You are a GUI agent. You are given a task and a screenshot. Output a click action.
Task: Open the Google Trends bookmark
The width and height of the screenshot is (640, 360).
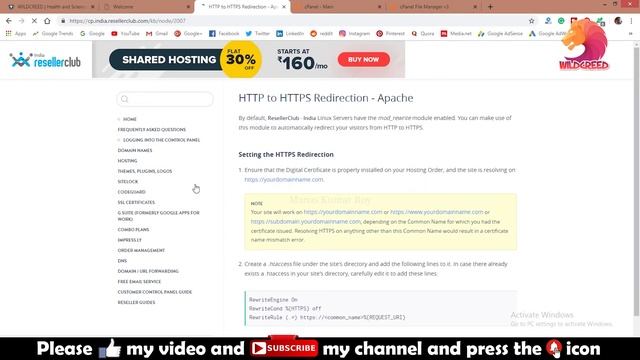tap(53, 33)
